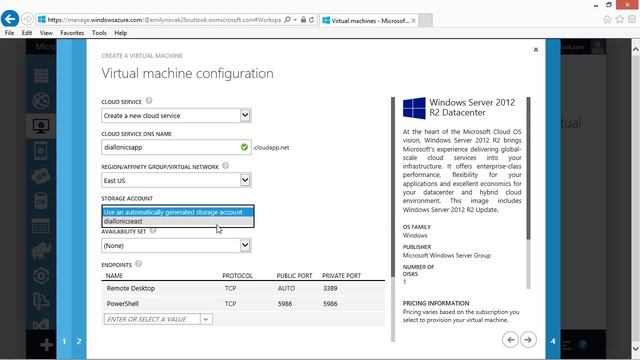This screenshot has width=640, height=360.
Task: Jump to wizard step 1
Action: tap(64, 341)
